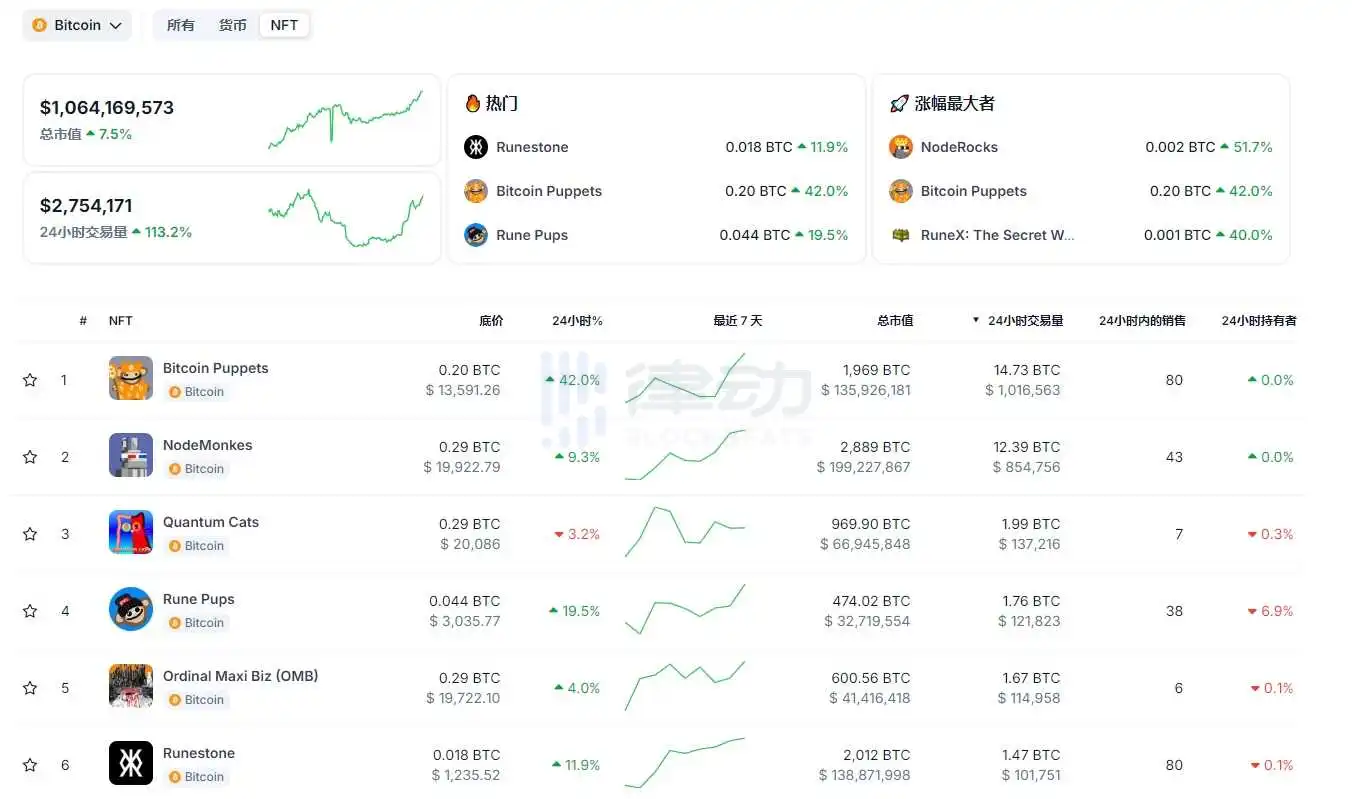View the 7-day sparkline chart for Bitcoin Puppets

[x=685, y=378]
